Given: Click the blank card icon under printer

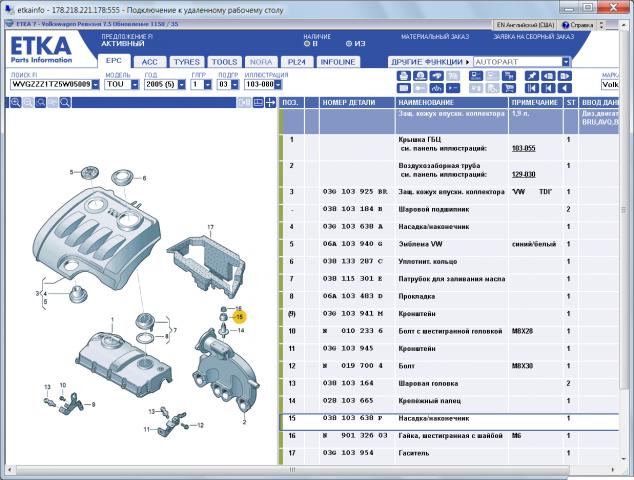Looking at the screenshot, I should 404,88.
